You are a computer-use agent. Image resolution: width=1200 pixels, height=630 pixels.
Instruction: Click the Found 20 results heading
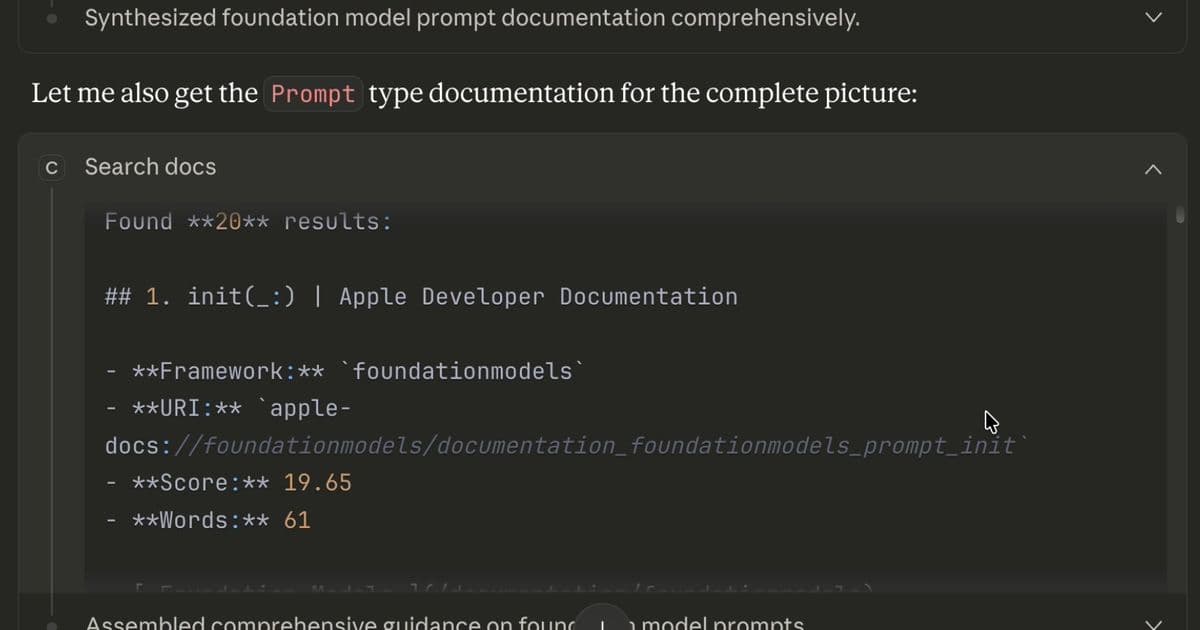(248, 221)
